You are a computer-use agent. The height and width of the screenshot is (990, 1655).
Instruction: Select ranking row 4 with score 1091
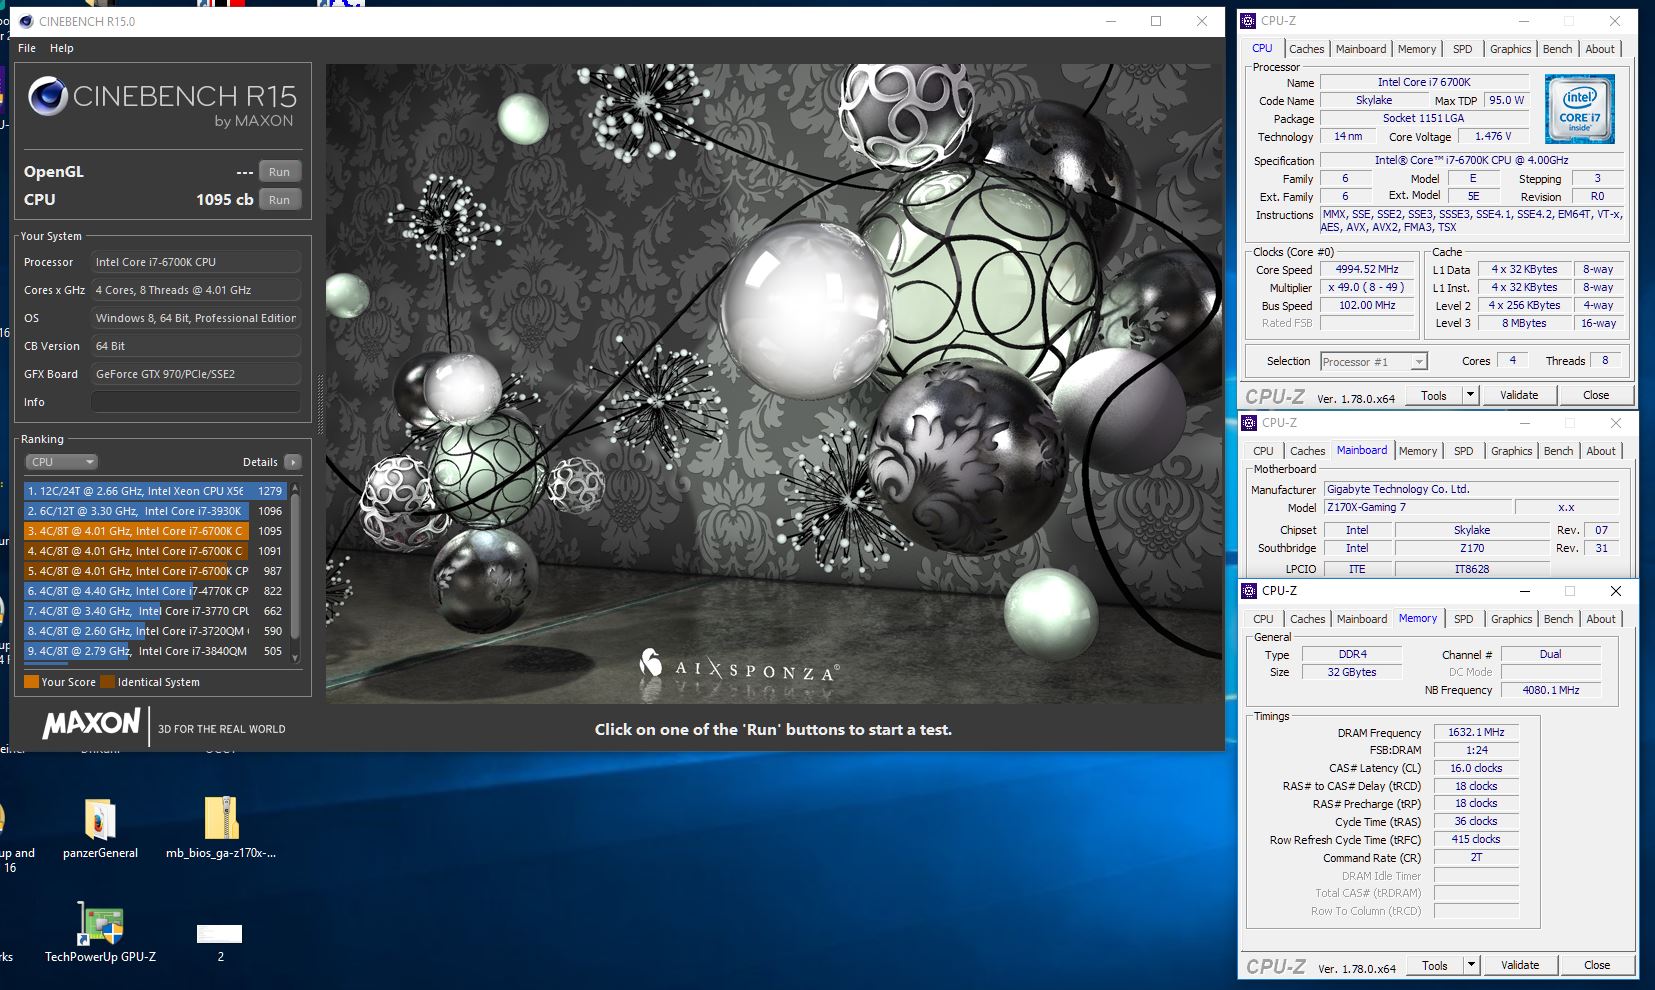[x=155, y=551]
